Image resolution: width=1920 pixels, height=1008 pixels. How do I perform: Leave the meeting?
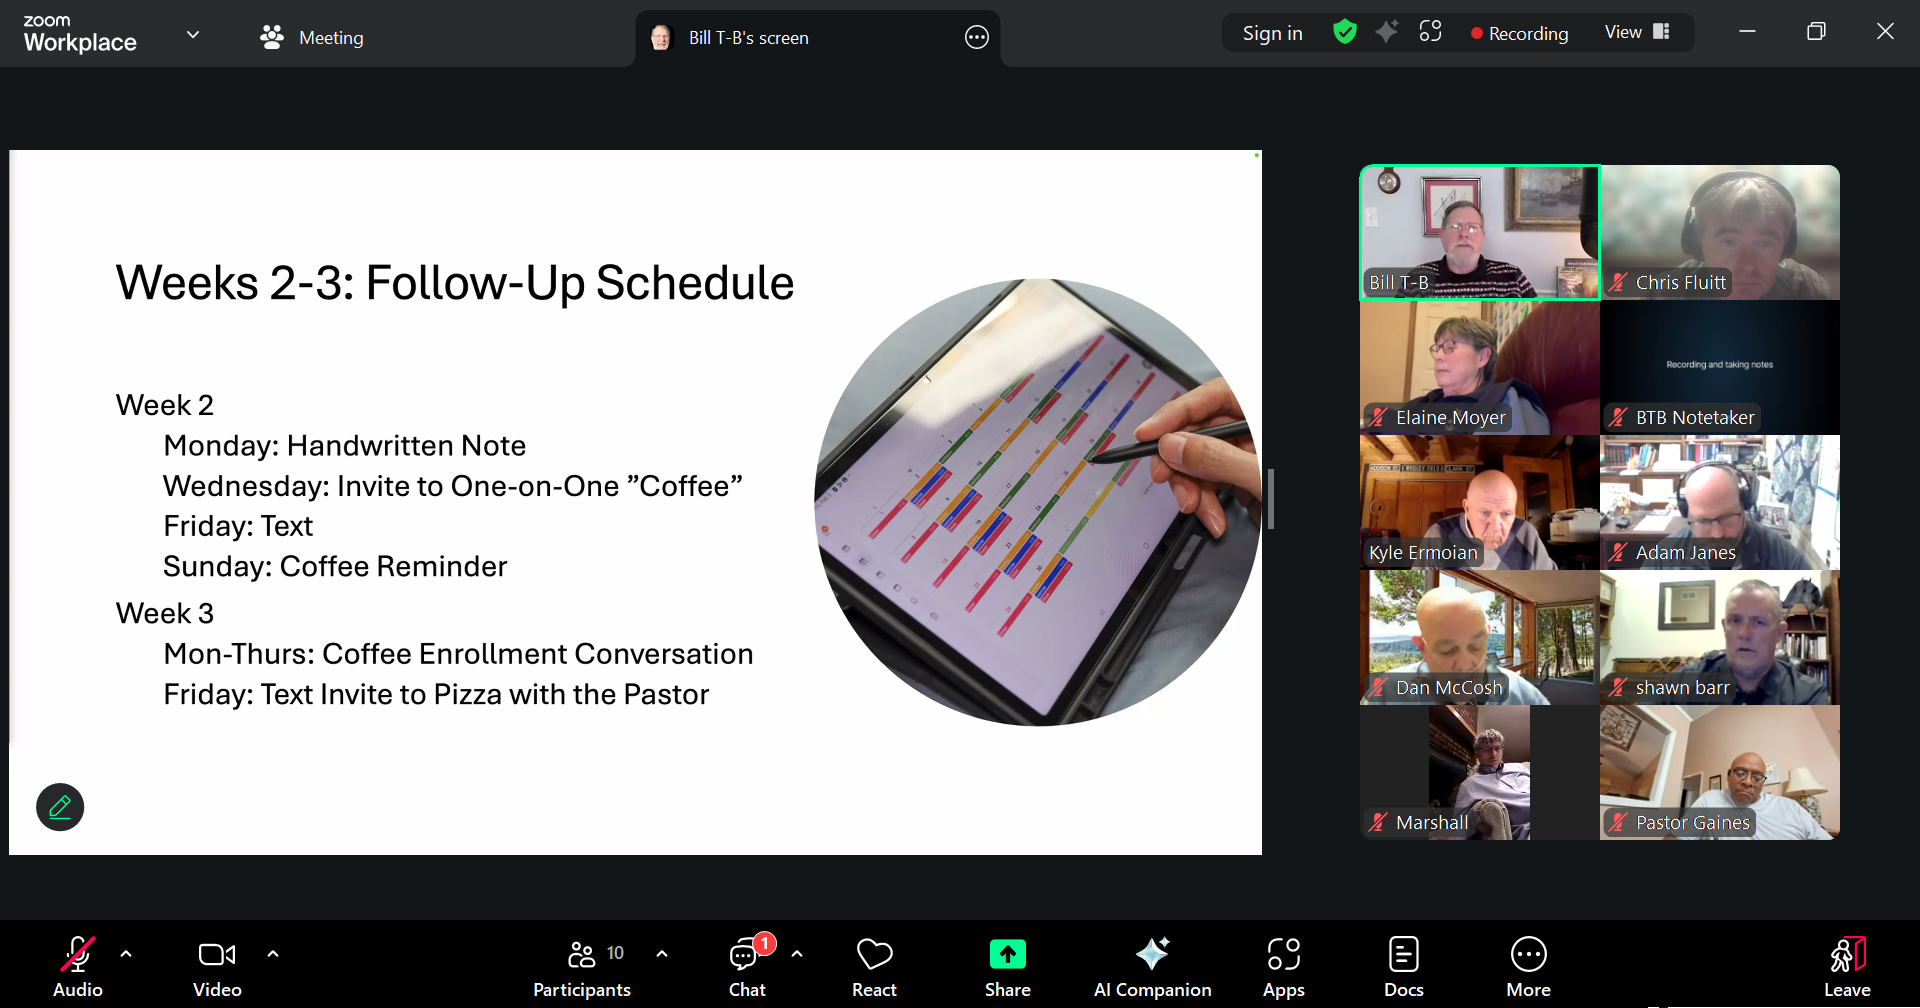coord(1846,966)
